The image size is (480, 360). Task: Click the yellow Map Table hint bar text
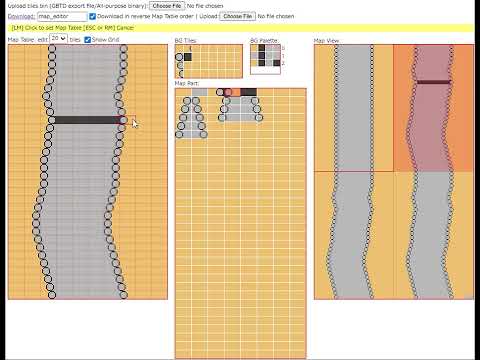coord(73,28)
